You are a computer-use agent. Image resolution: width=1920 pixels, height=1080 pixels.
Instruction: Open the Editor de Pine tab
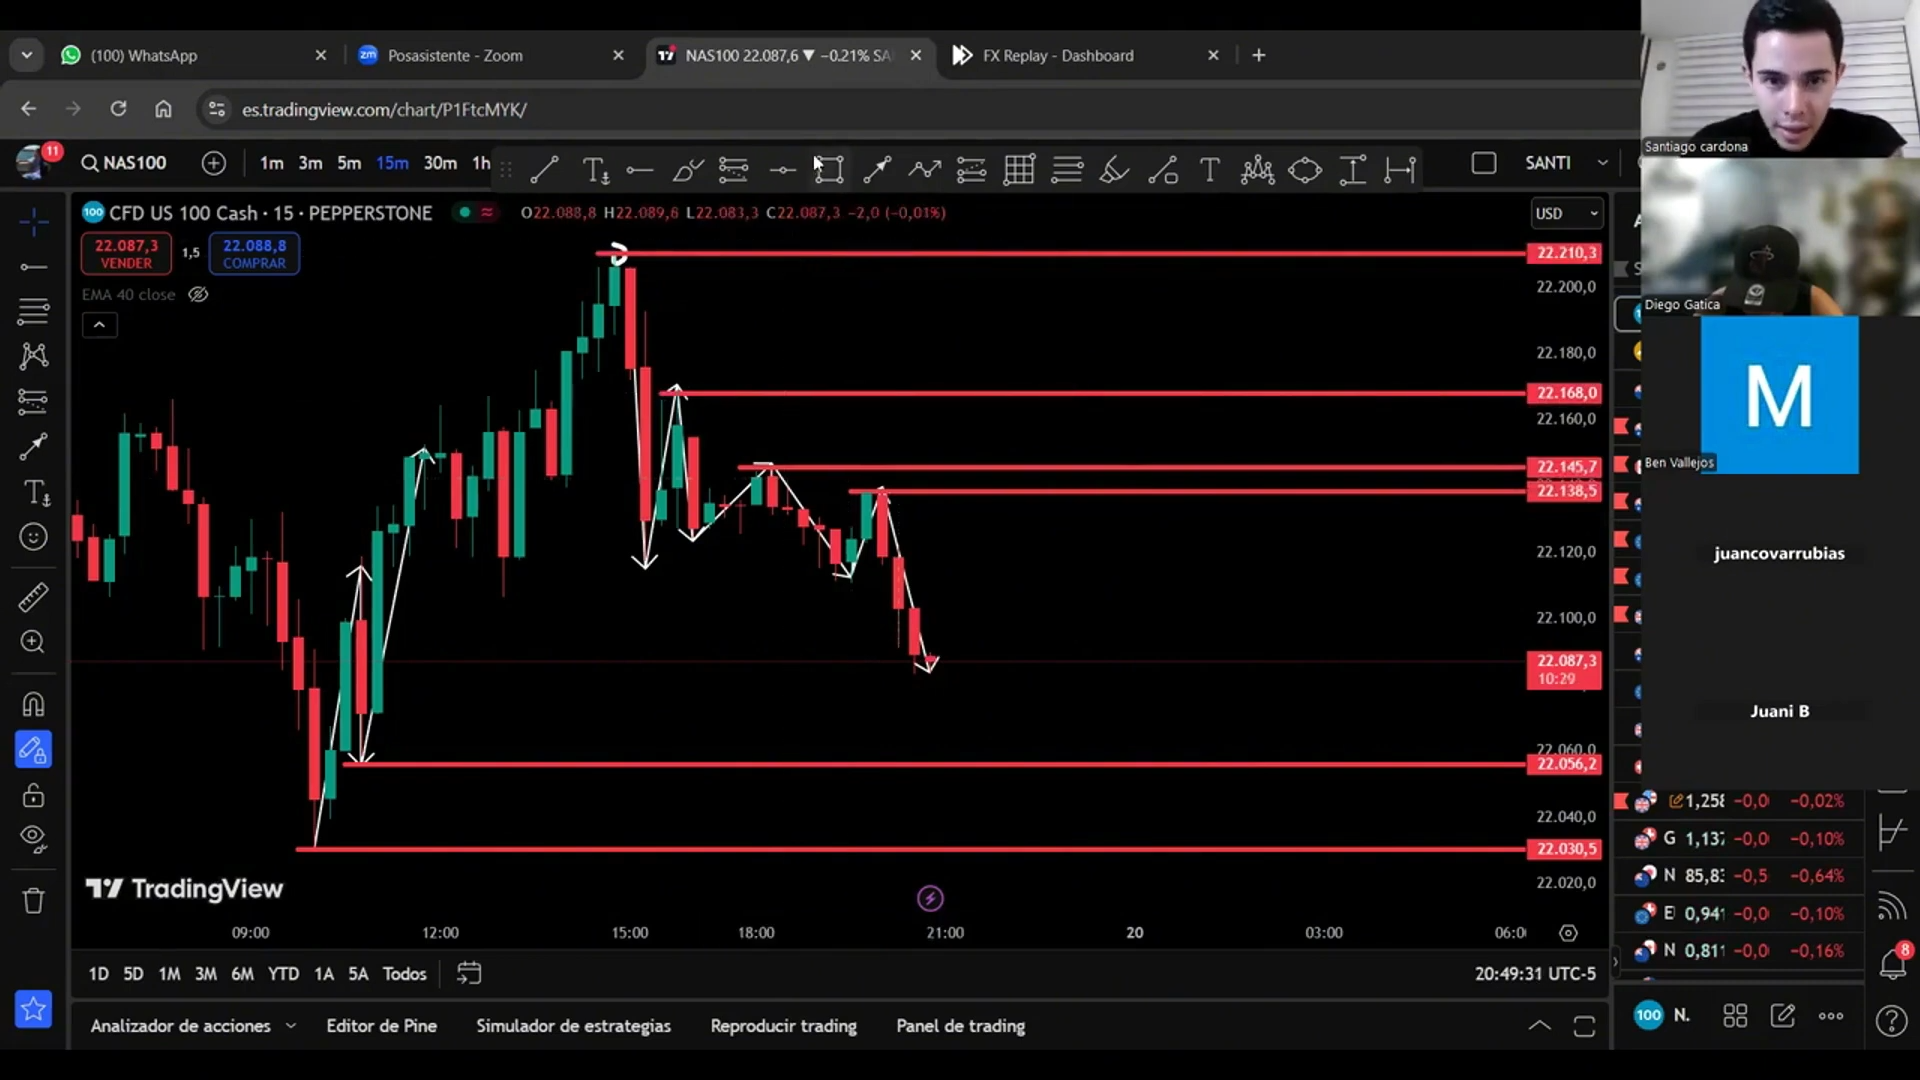pos(381,1026)
